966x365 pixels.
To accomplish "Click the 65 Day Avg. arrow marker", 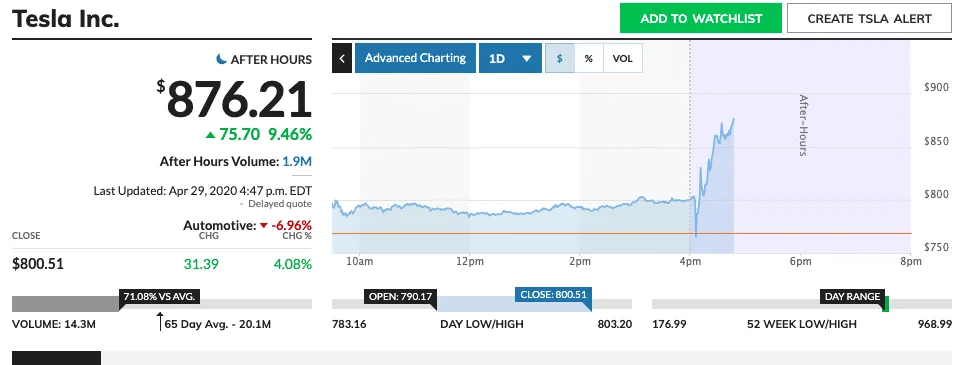I will [x=160, y=321].
